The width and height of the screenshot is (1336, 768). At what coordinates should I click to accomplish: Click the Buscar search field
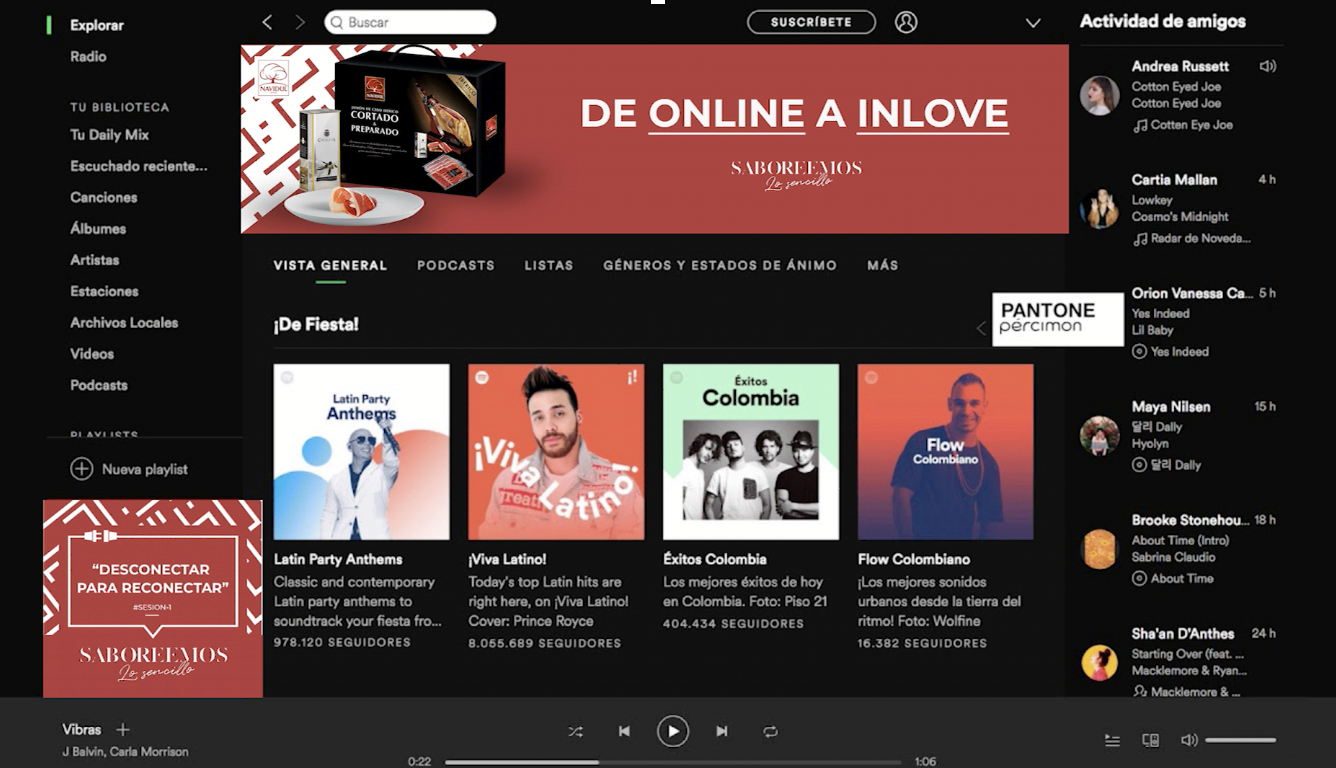pos(410,22)
